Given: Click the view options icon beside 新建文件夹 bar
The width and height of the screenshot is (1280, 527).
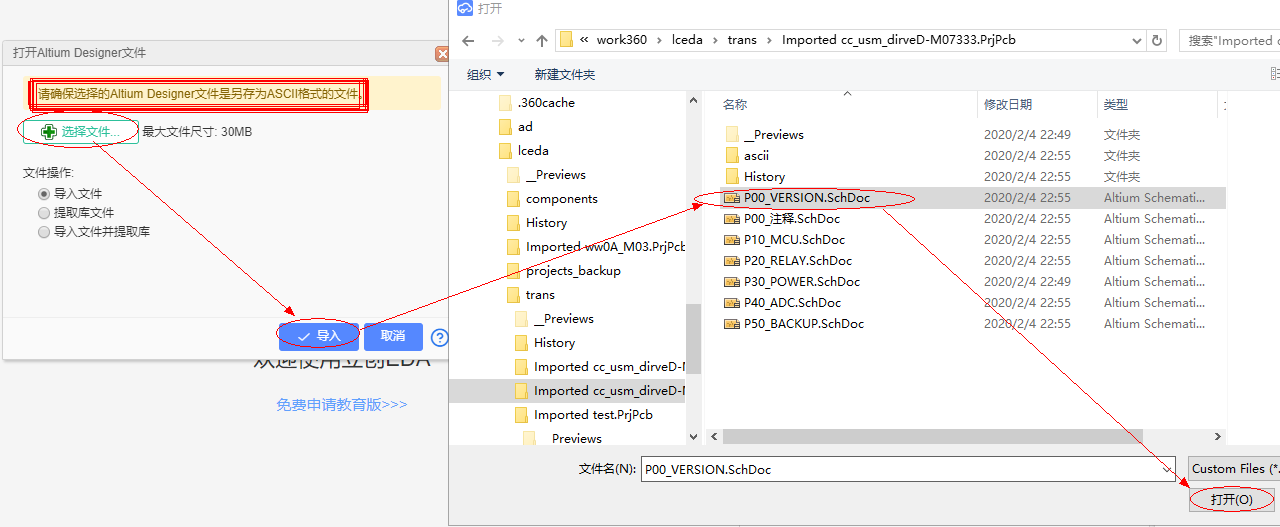Looking at the screenshot, I should [x=1276, y=74].
